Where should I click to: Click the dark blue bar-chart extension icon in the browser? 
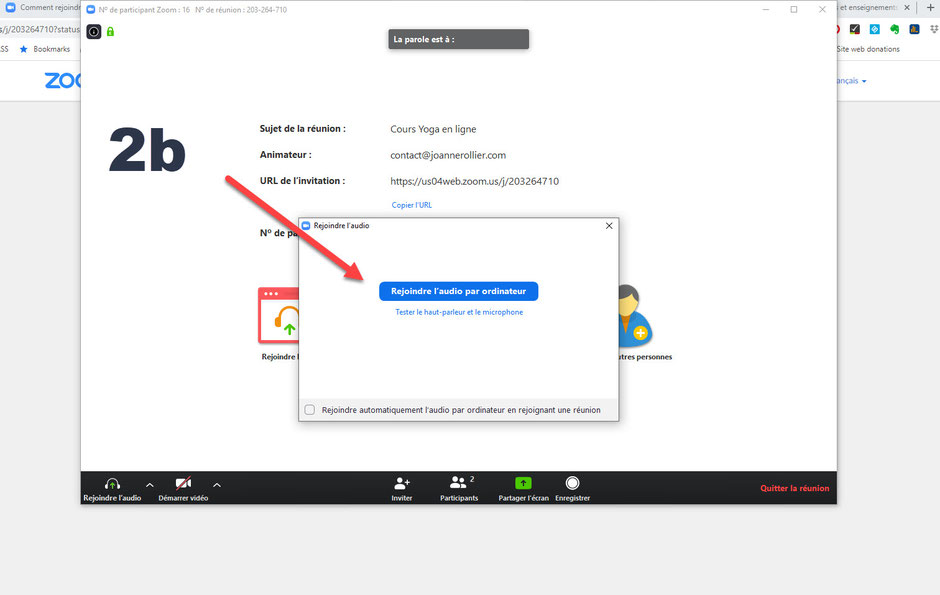pos(914,29)
